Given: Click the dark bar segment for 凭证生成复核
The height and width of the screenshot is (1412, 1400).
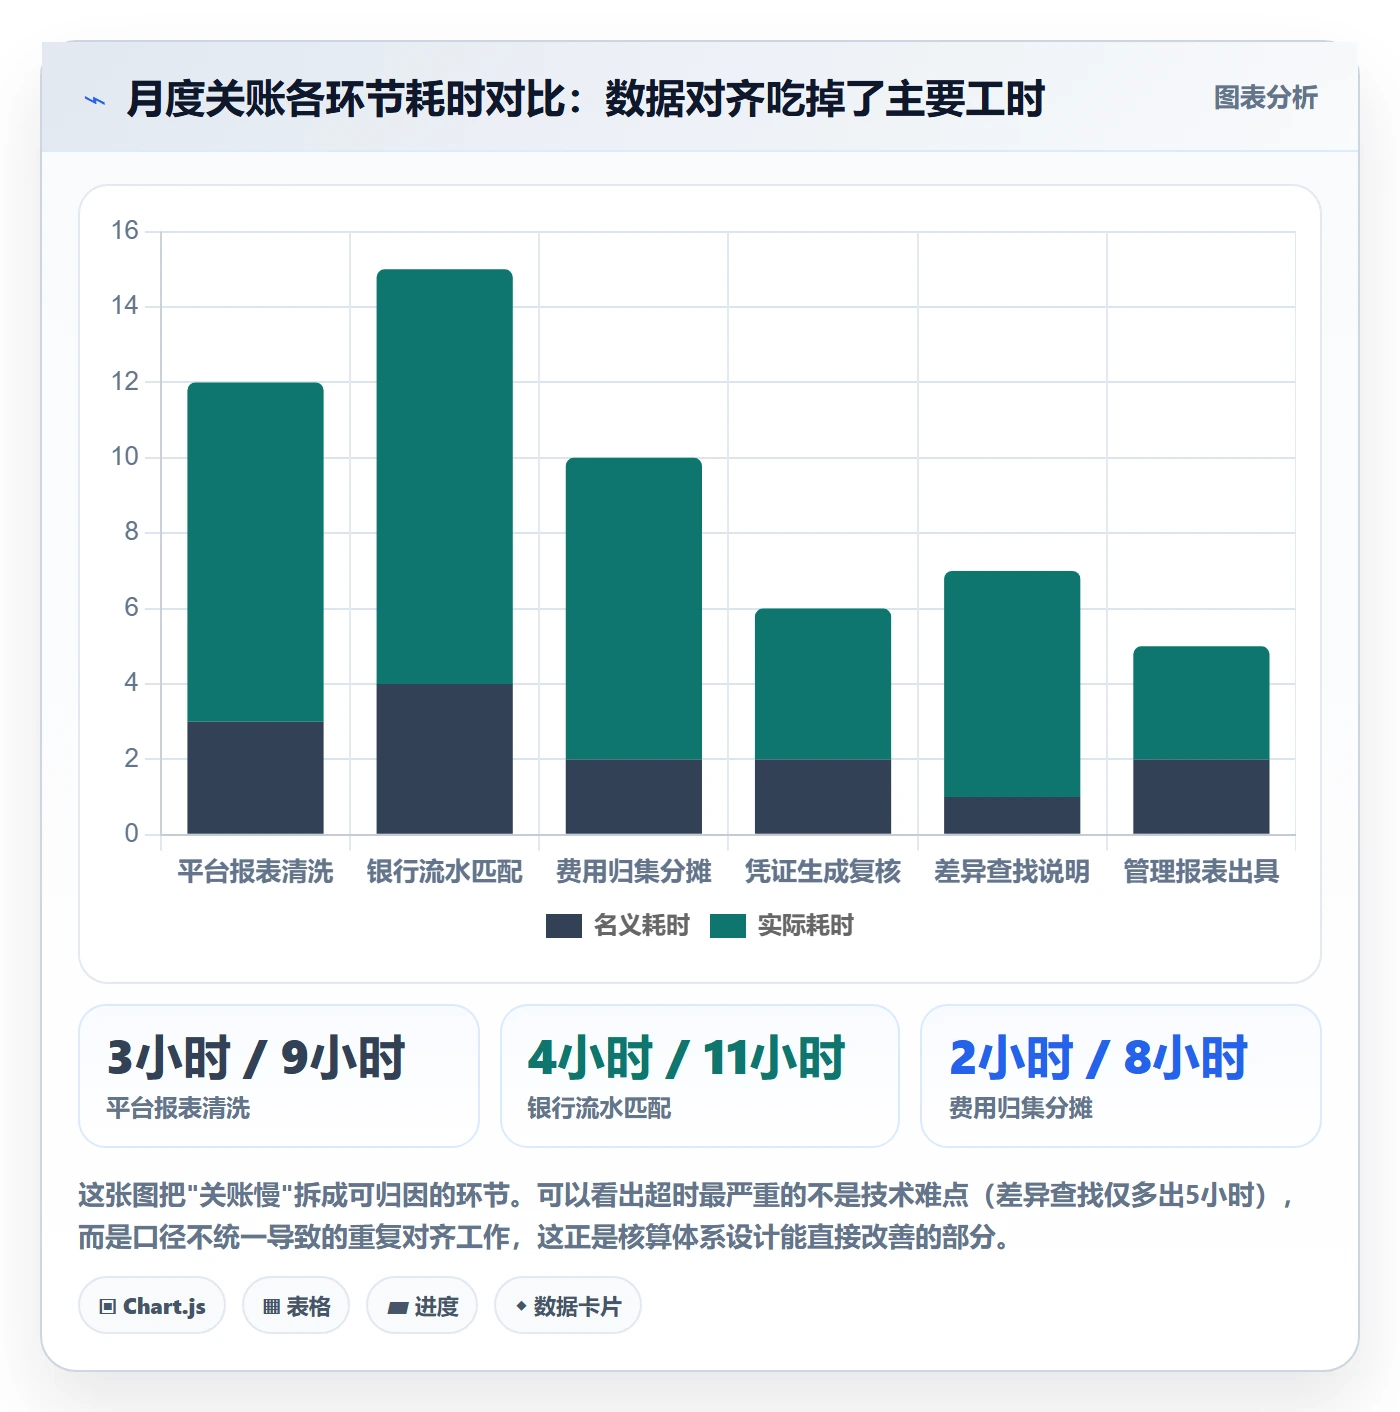Looking at the screenshot, I should pos(822,797).
